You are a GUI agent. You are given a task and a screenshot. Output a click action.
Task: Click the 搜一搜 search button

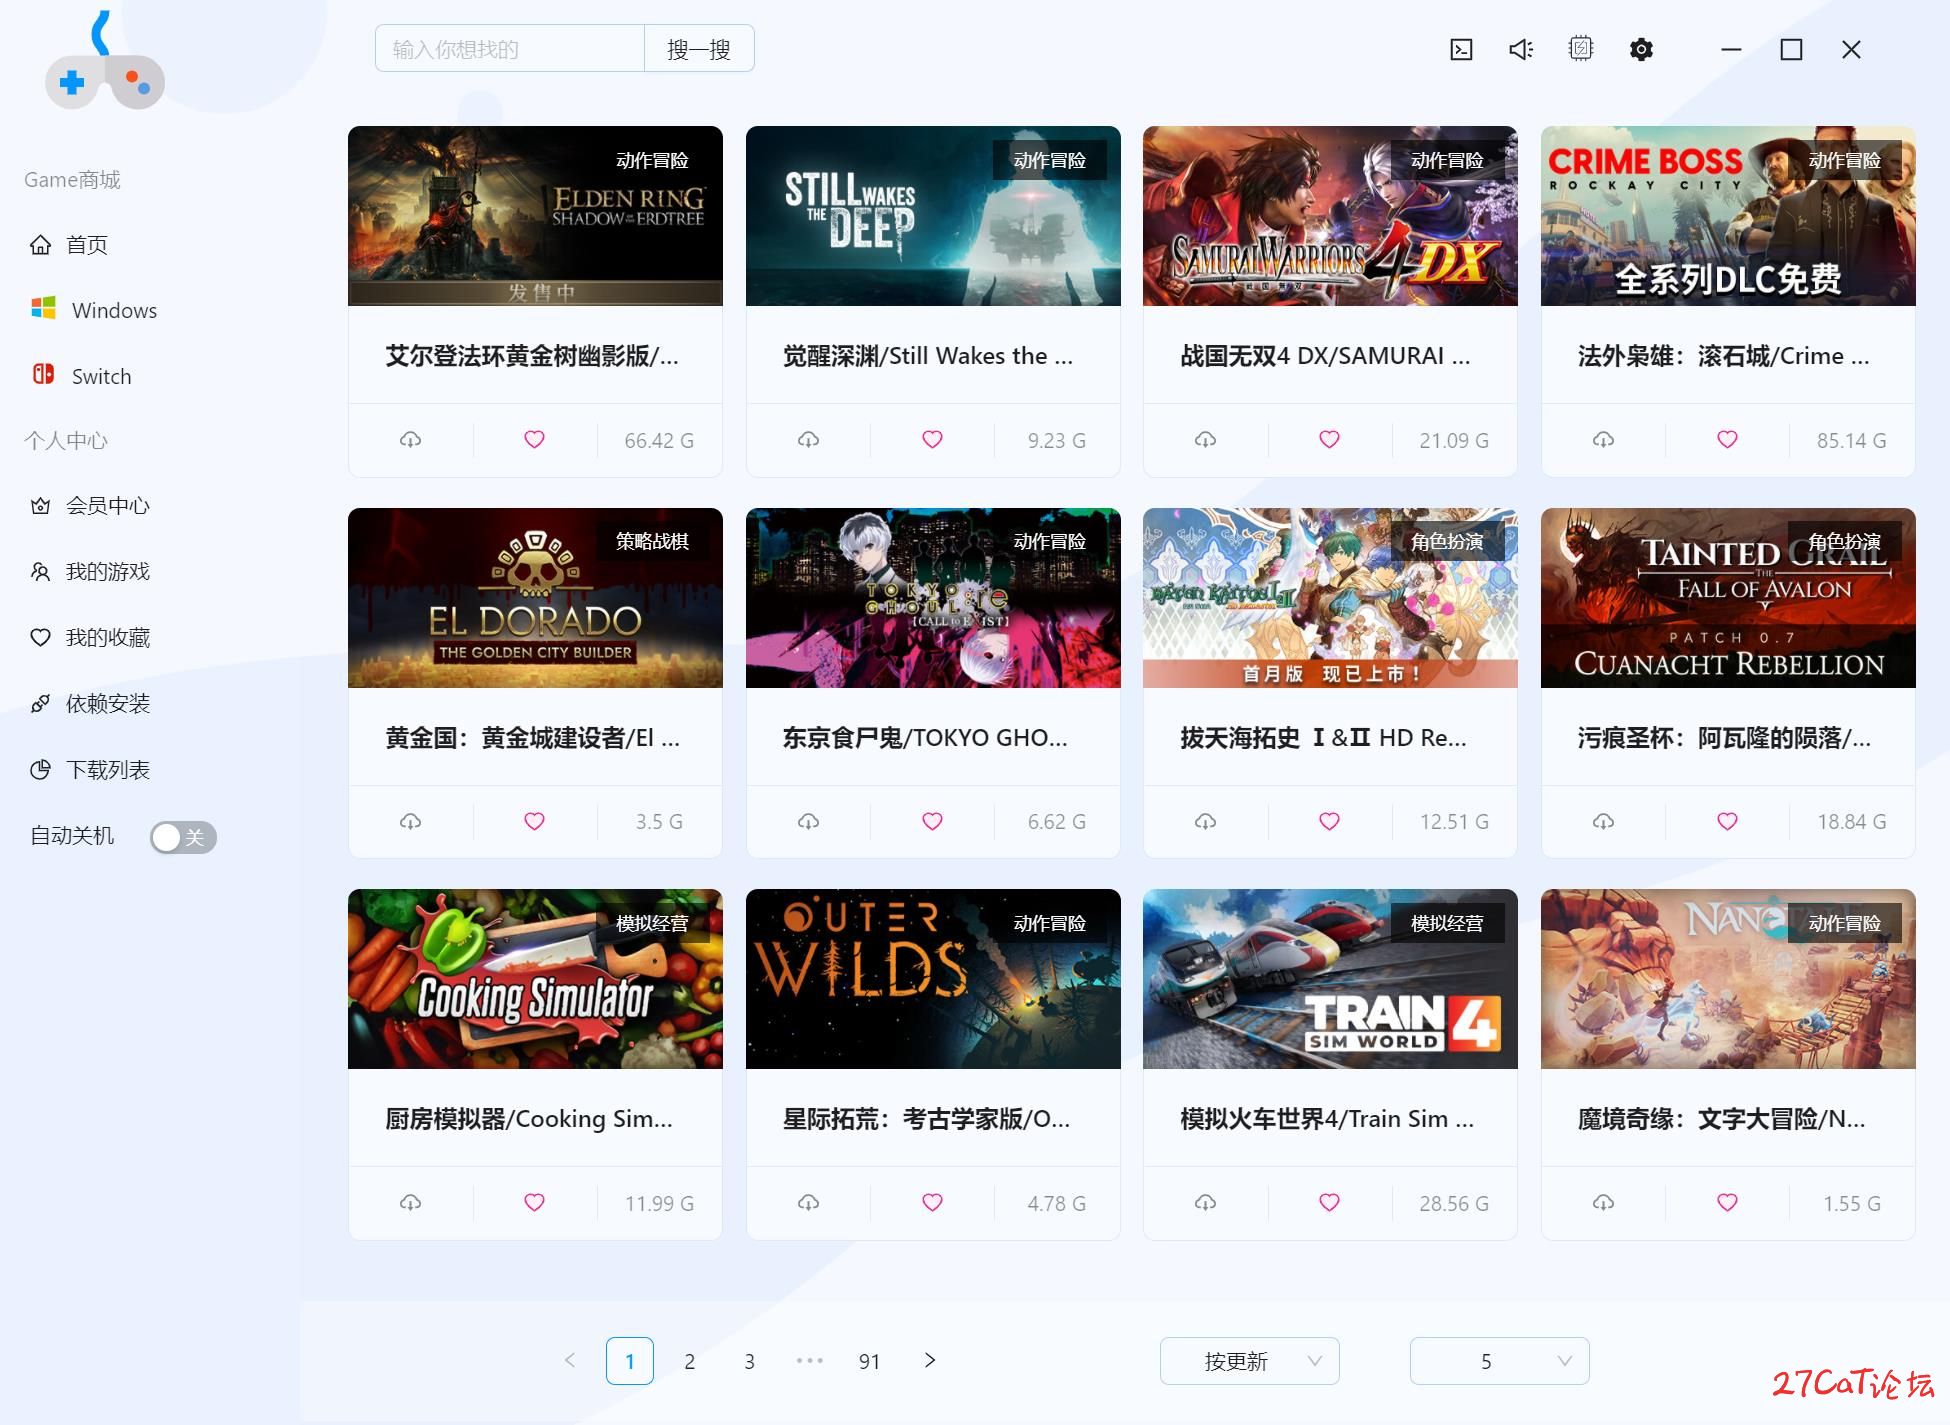699,49
